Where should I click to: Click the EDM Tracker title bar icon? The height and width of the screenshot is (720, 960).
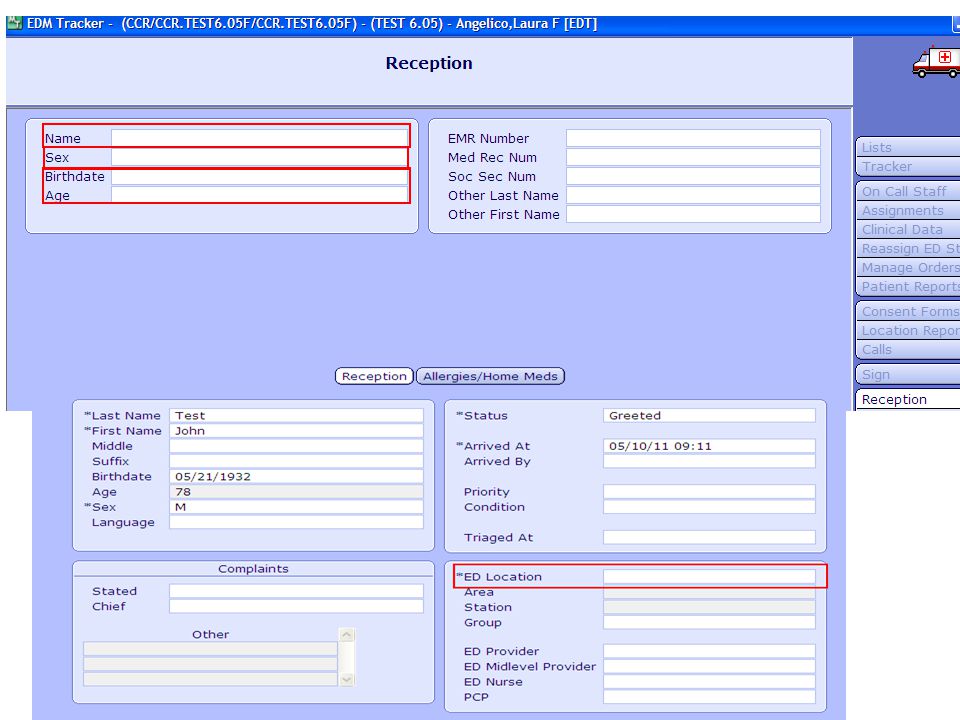[15, 24]
